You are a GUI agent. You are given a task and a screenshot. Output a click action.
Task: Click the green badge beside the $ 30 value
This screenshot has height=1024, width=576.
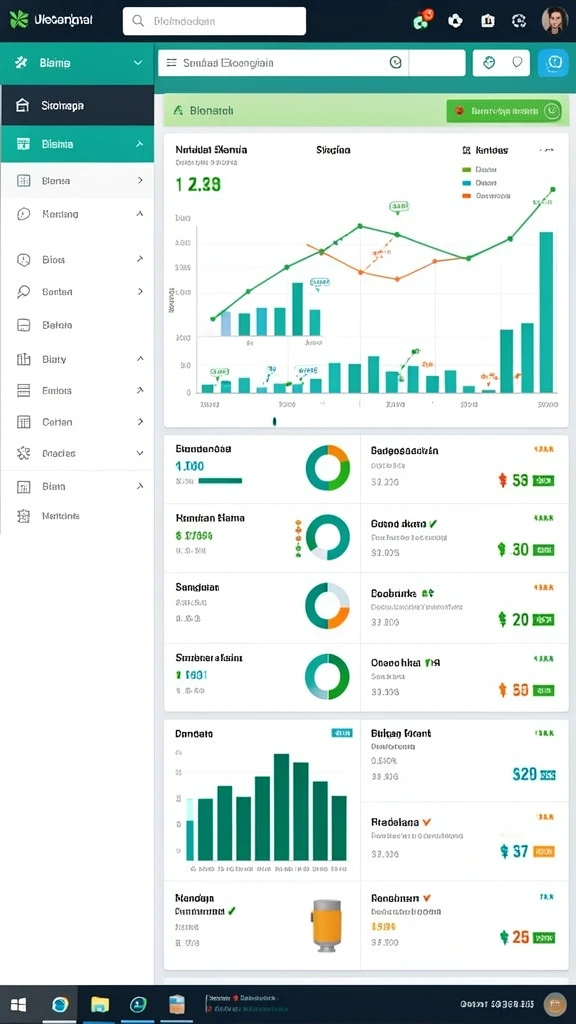point(543,551)
